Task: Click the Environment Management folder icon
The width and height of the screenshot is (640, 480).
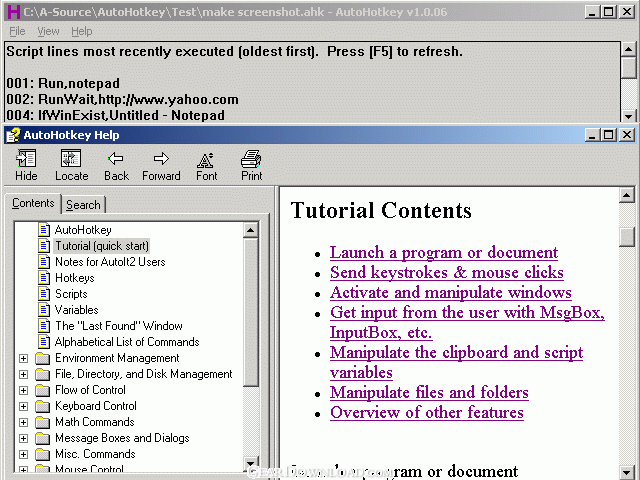Action: (42, 358)
